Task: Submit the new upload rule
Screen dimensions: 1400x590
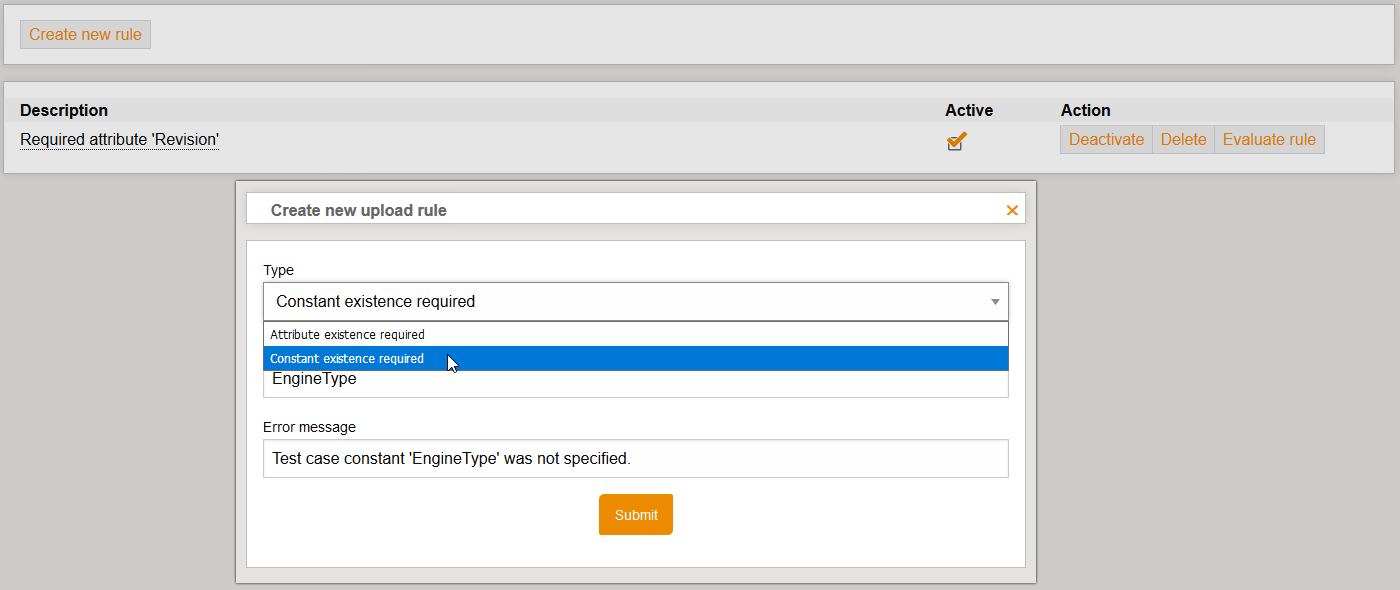Action: pos(636,515)
